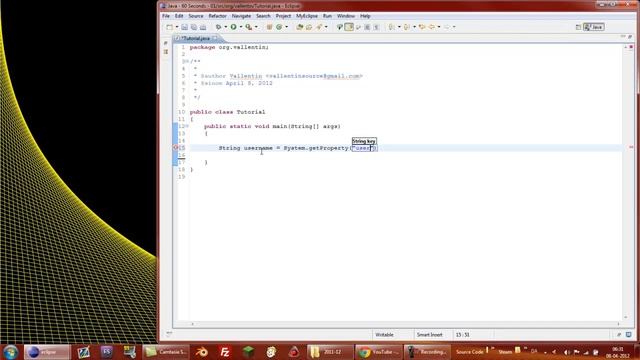640x360 pixels.
Task: Click the username variable on line 15
Action: pyautogui.click(x=258, y=148)
